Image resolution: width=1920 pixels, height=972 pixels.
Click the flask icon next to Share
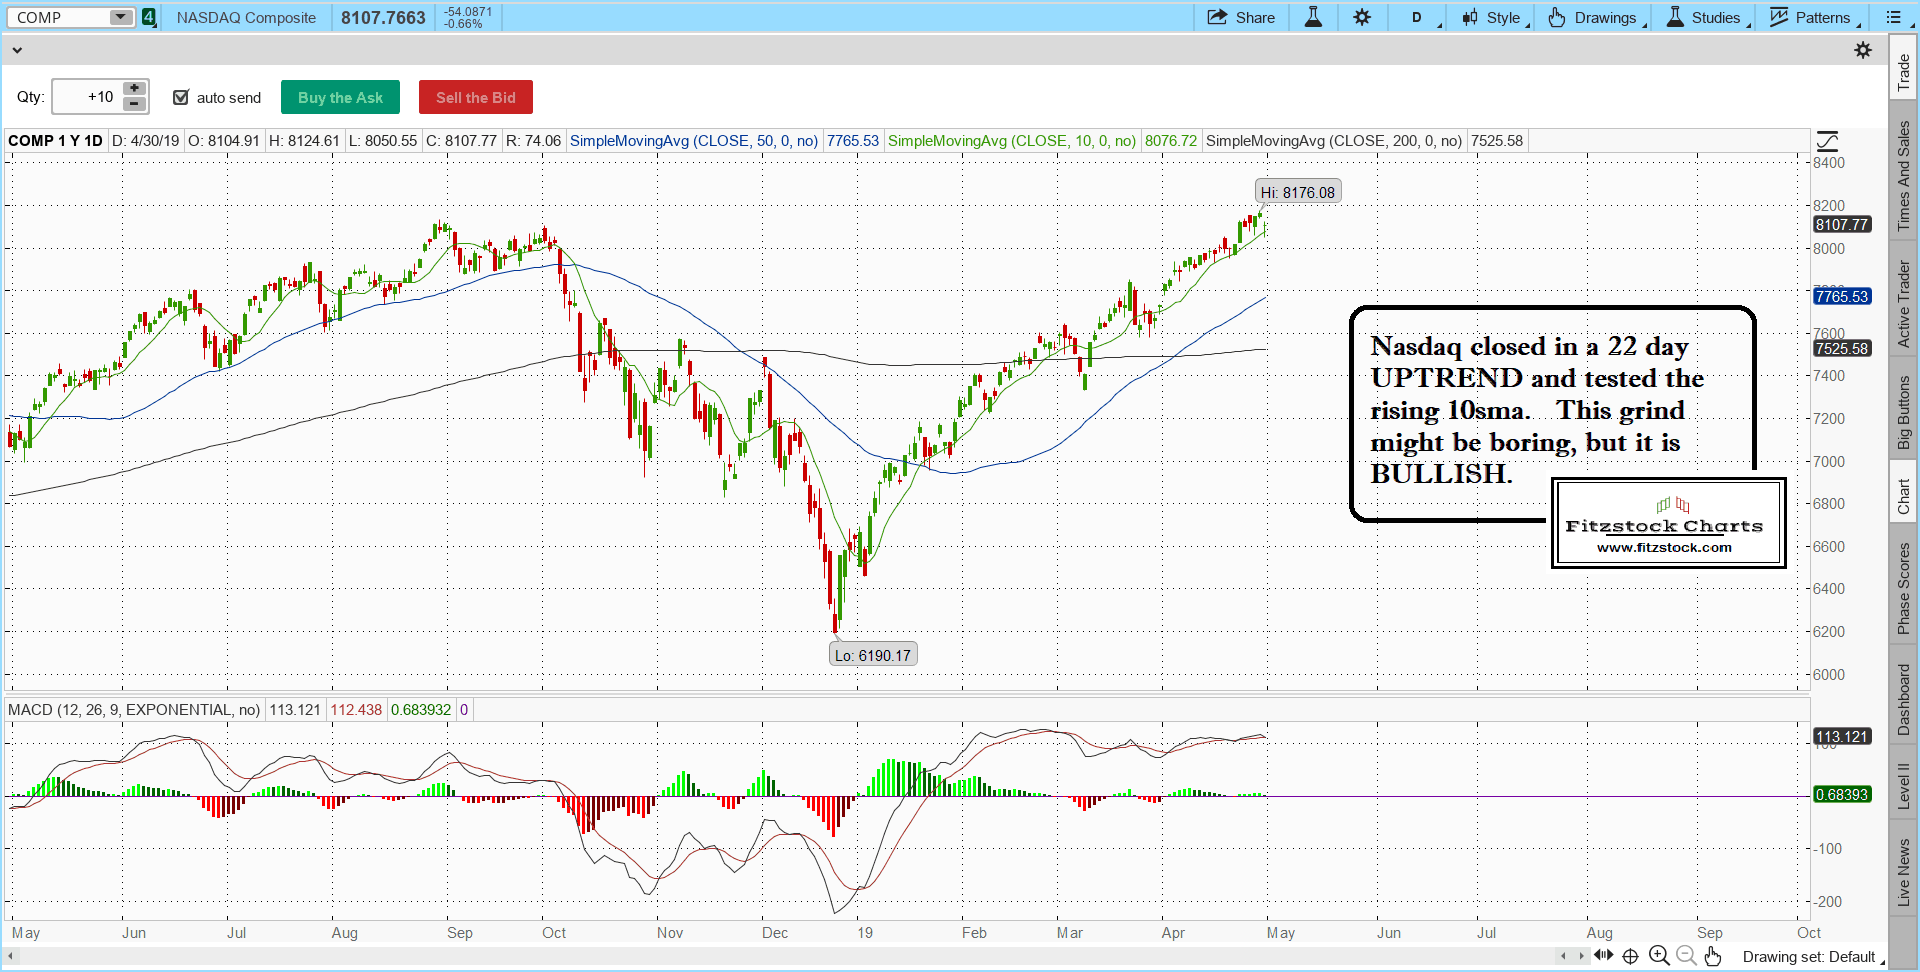pos(1313,17)
